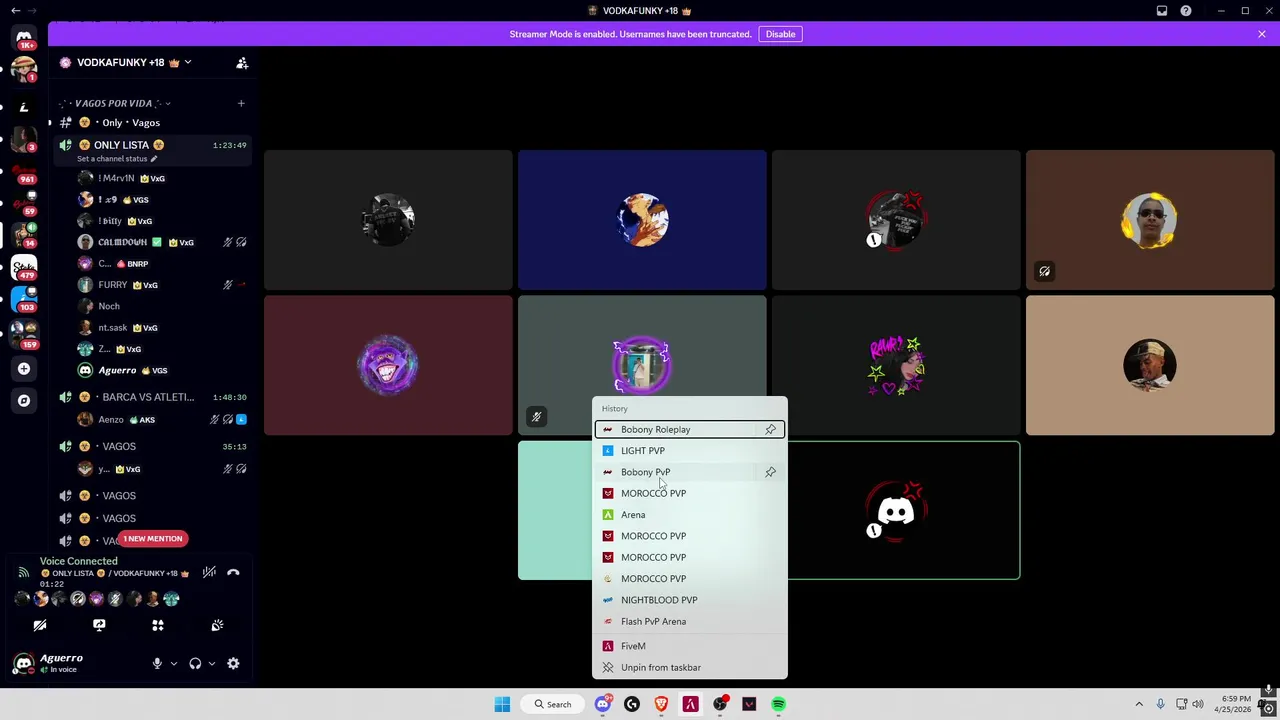Open Discord direct messages home icon
Viewport: 1280px width, 720px height.
click(x=24, y=38)
